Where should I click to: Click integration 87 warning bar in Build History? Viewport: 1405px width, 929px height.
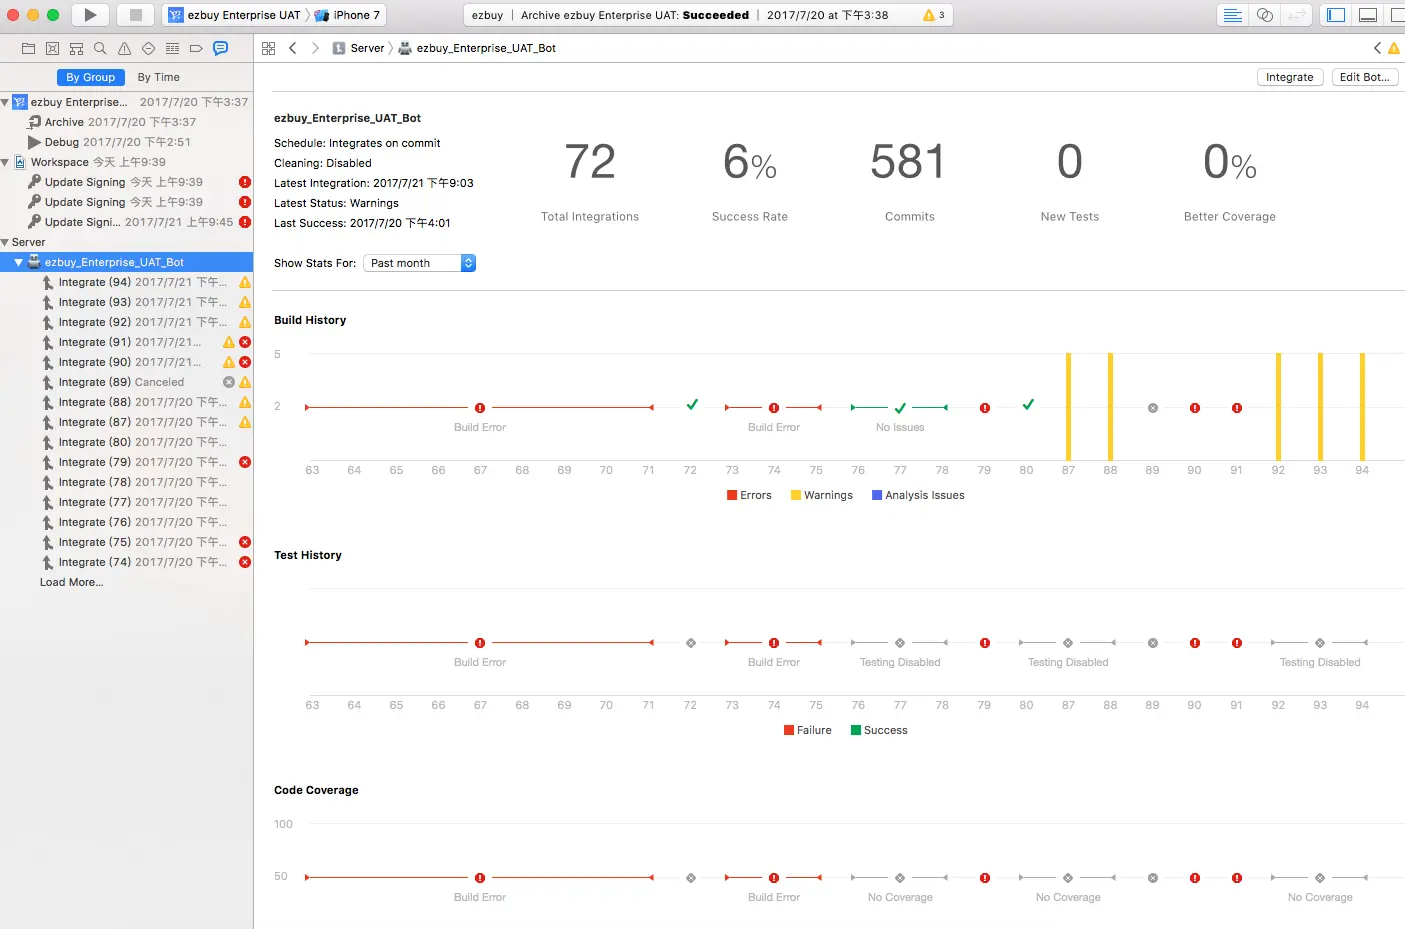tap(1068, 406)
